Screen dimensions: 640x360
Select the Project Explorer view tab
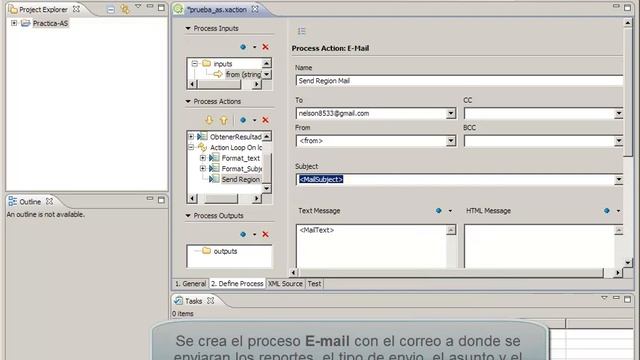pyautogui.click(x=43, y=9)
